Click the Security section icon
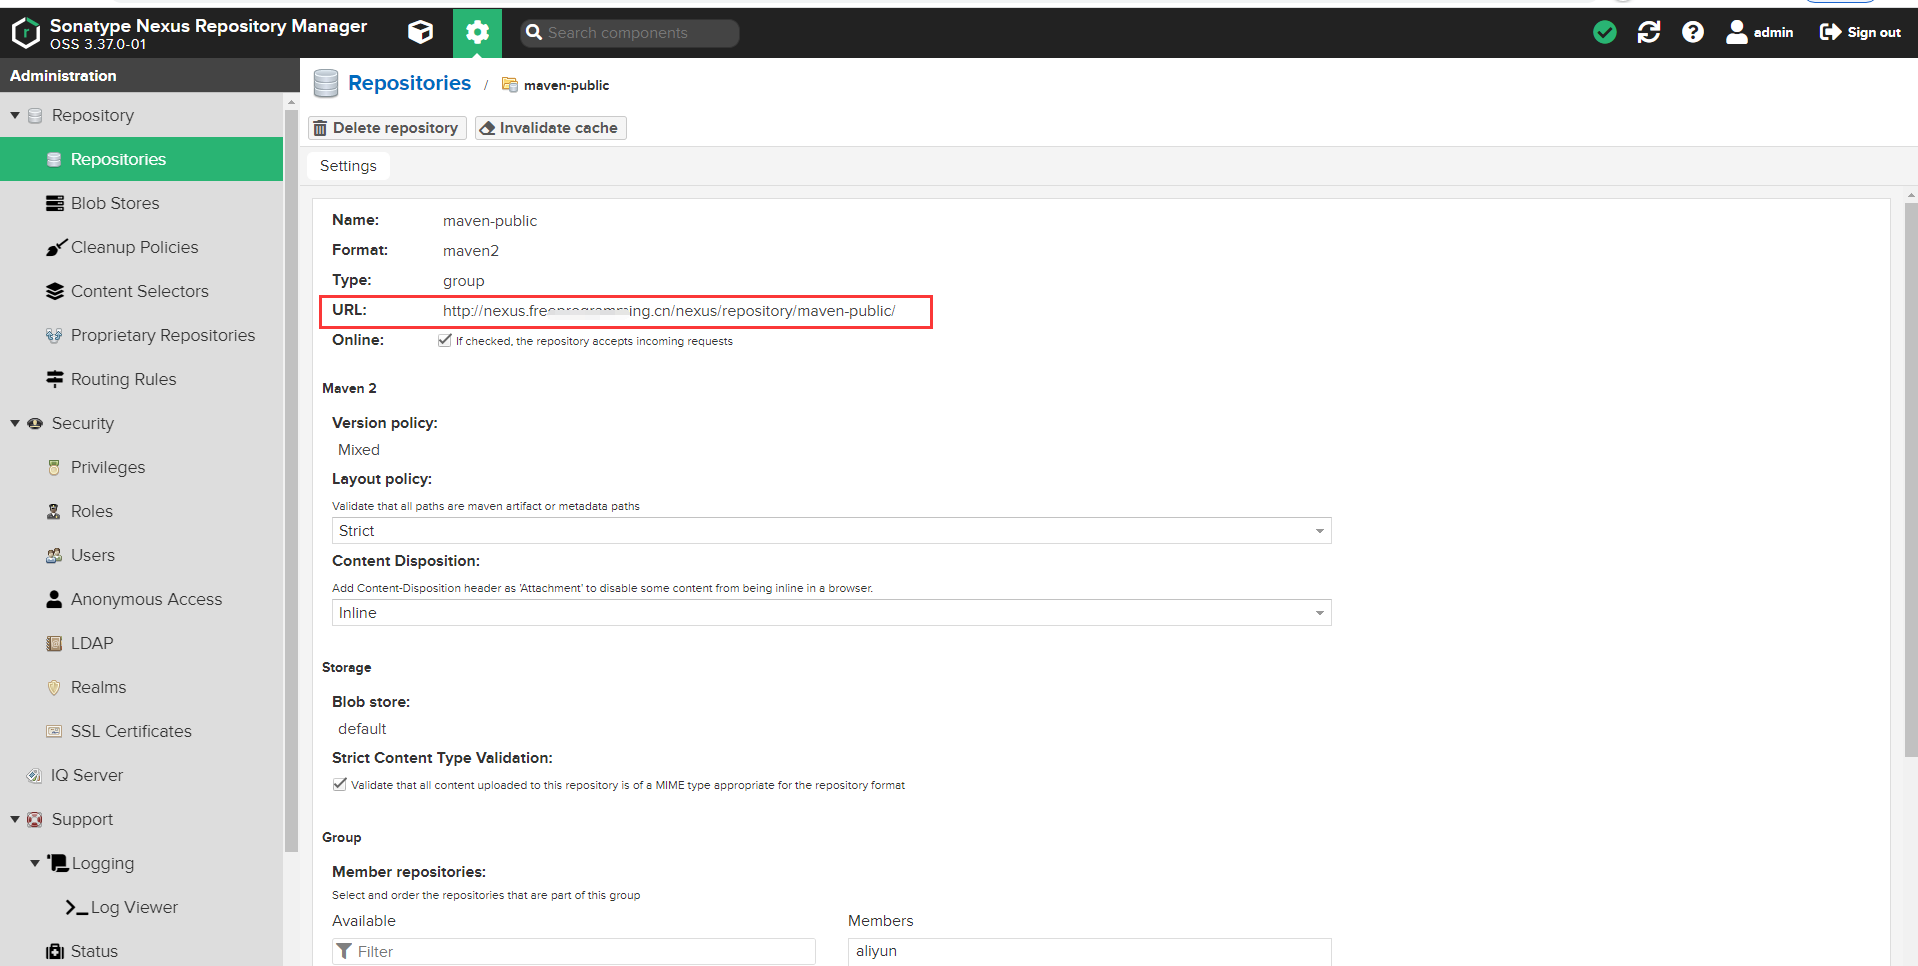 (35, 424)
